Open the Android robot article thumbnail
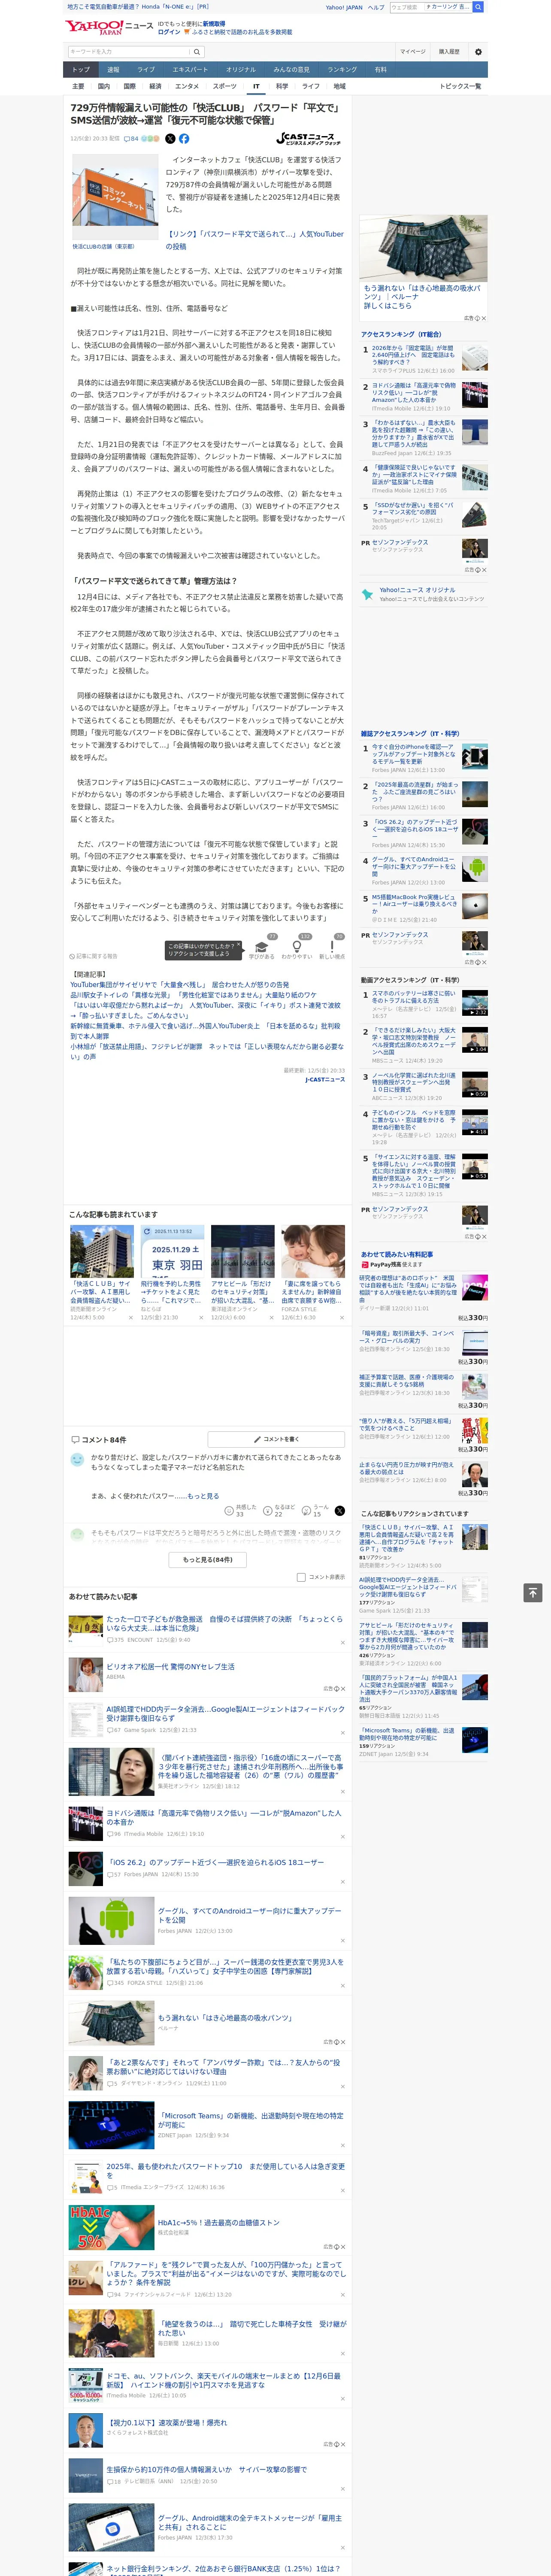 click(111, 1921)
